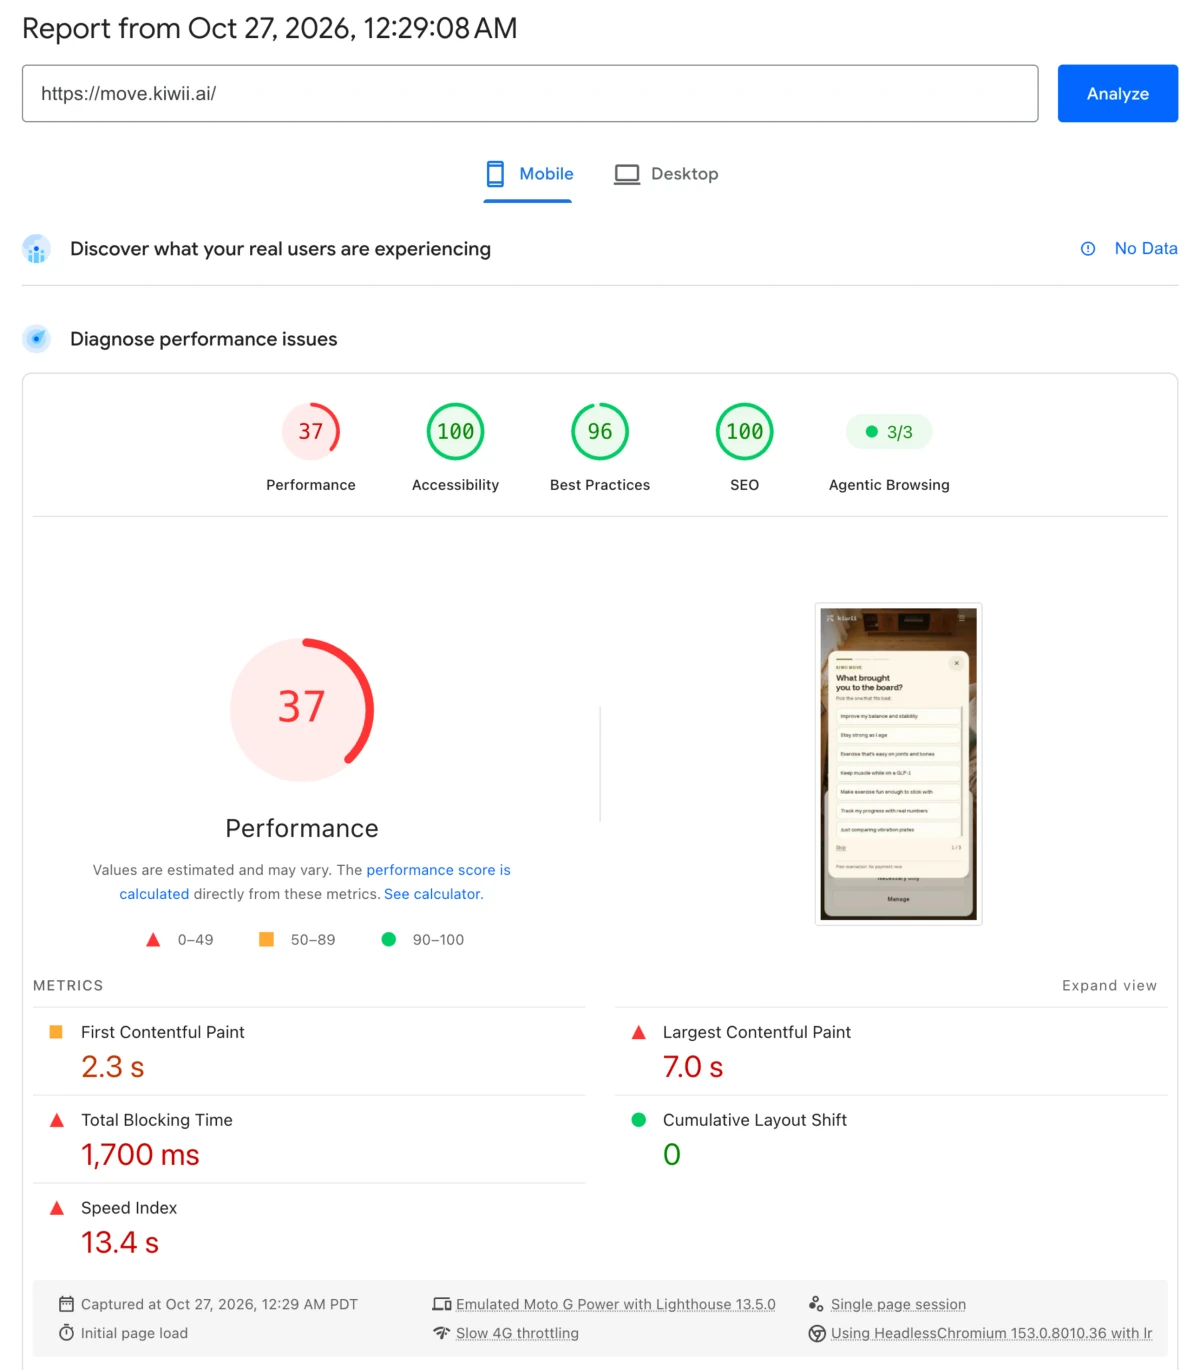The image size is (1200, 1370).
Task: Select the First Contentful Paint label
Action: (x=163, y=1032)
